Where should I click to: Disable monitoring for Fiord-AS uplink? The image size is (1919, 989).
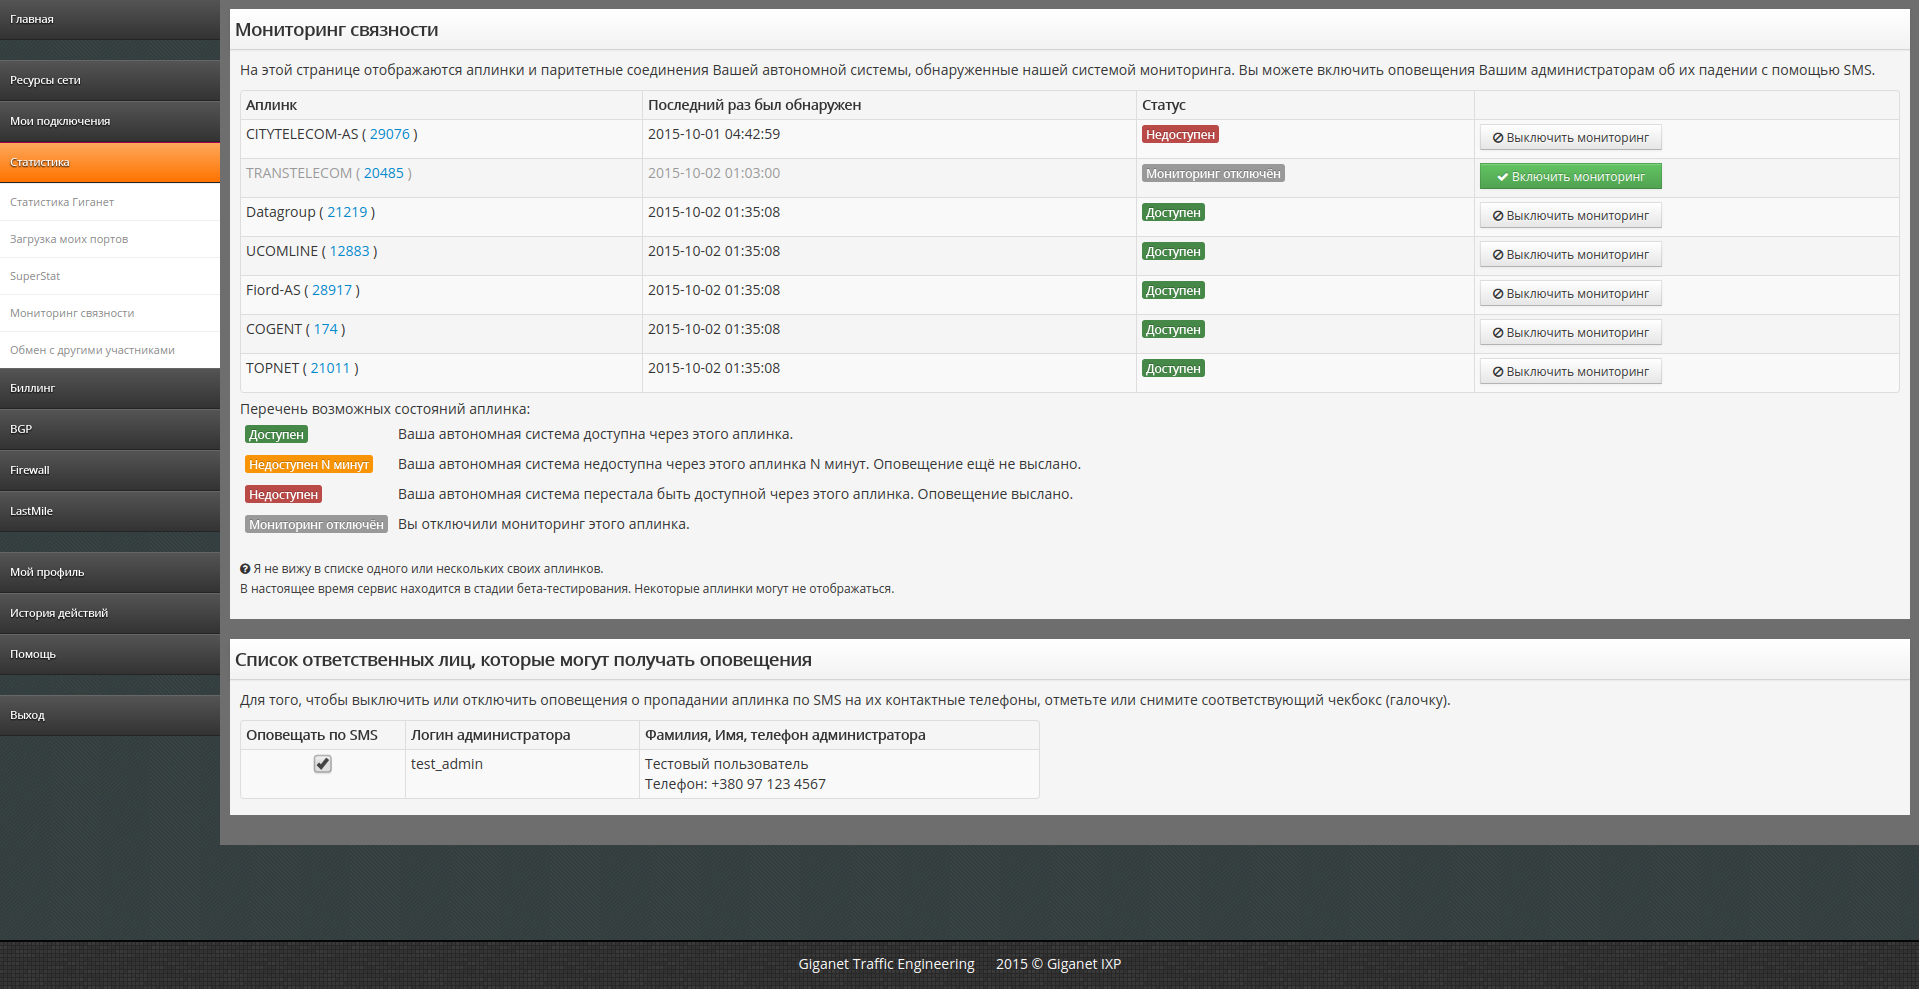(1570, 294)
